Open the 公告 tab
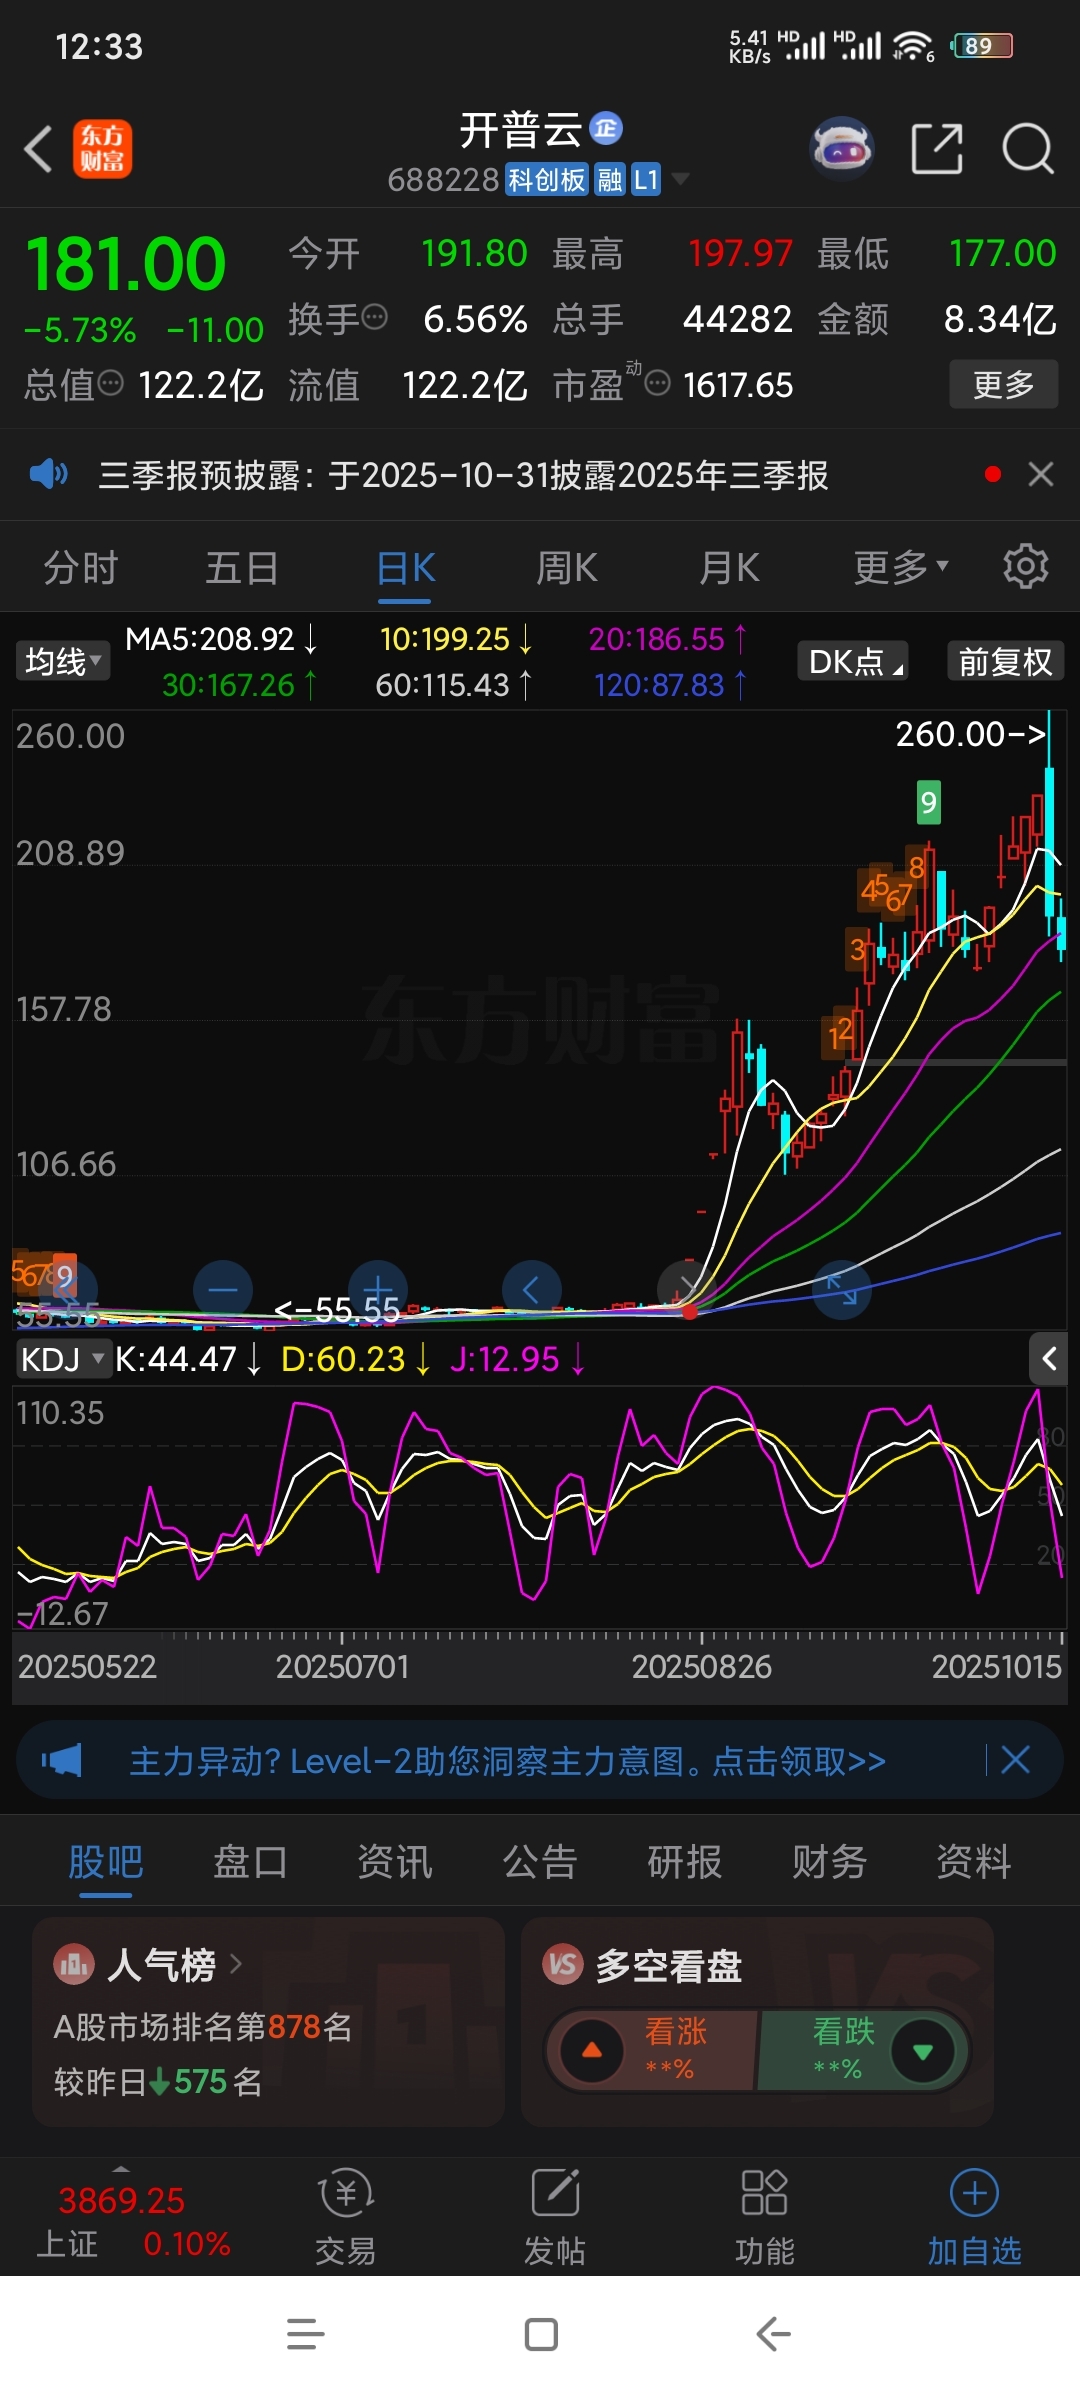 pos(540,1862)
